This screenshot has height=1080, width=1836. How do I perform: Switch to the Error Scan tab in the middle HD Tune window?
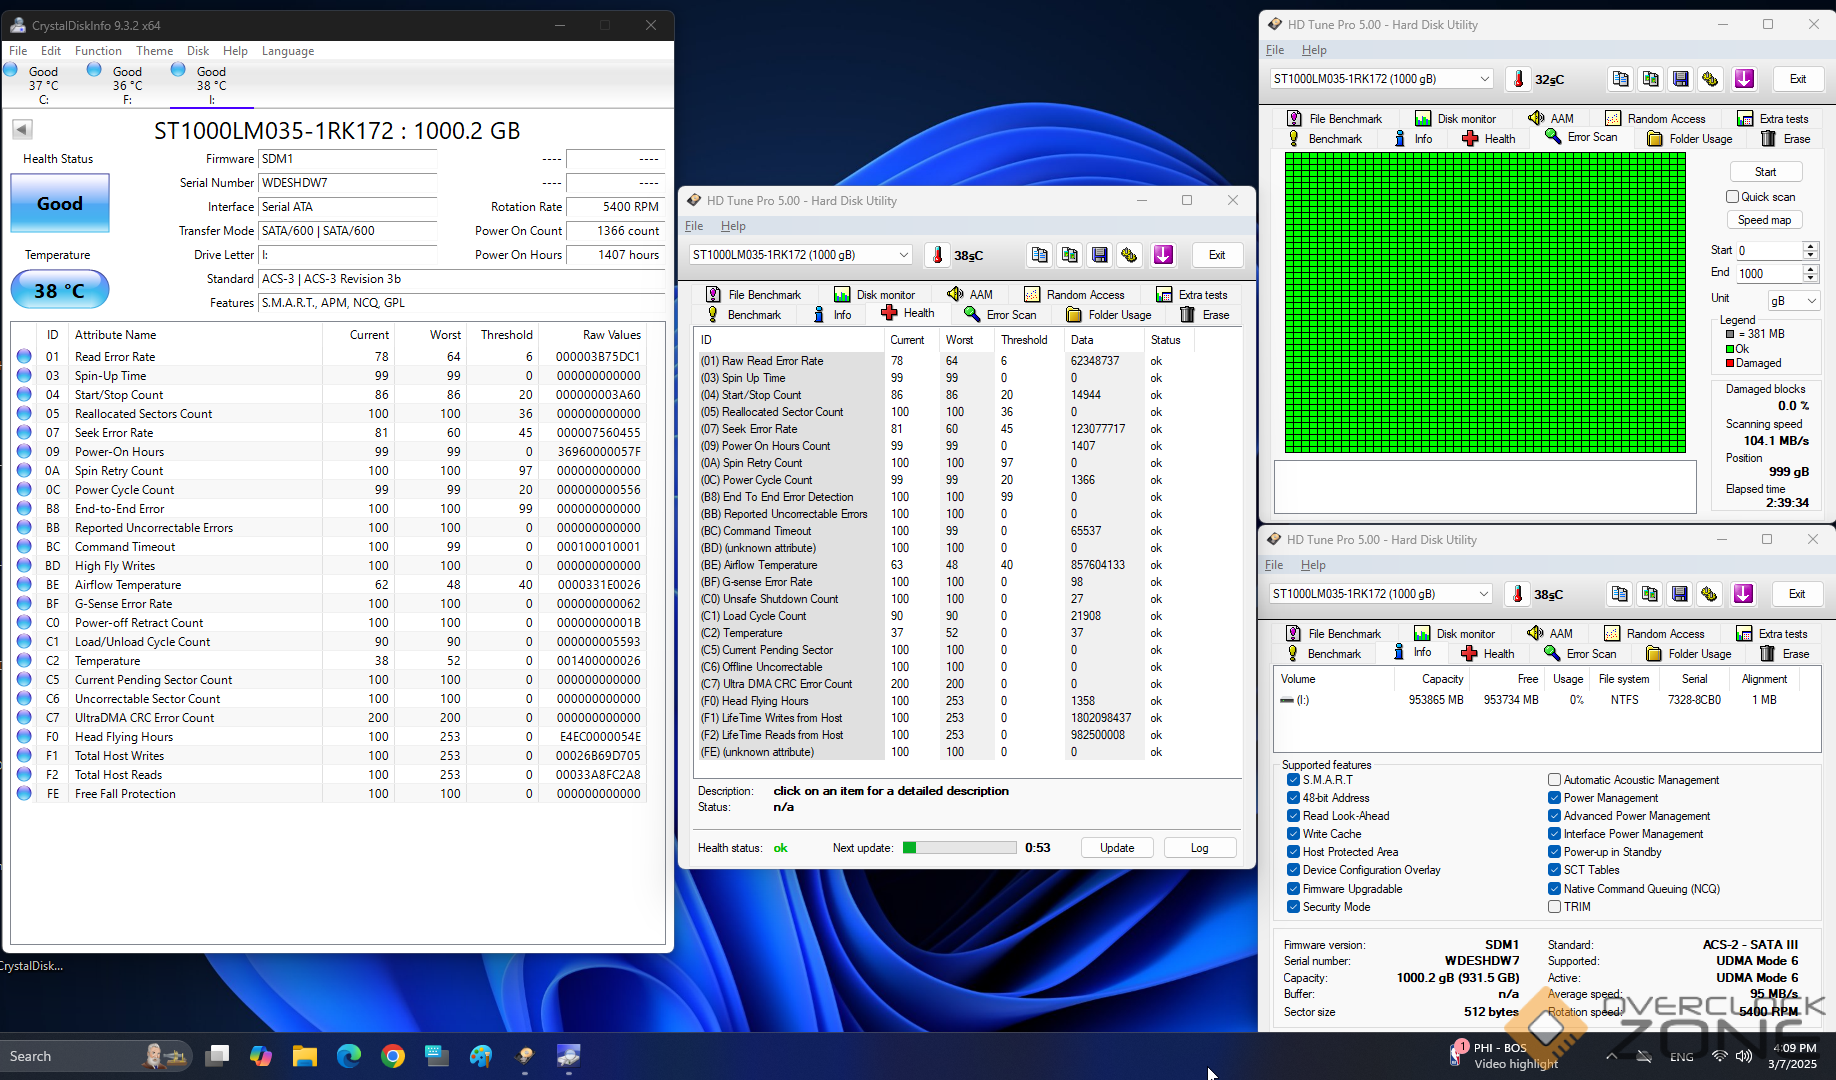click(1000, 315)
